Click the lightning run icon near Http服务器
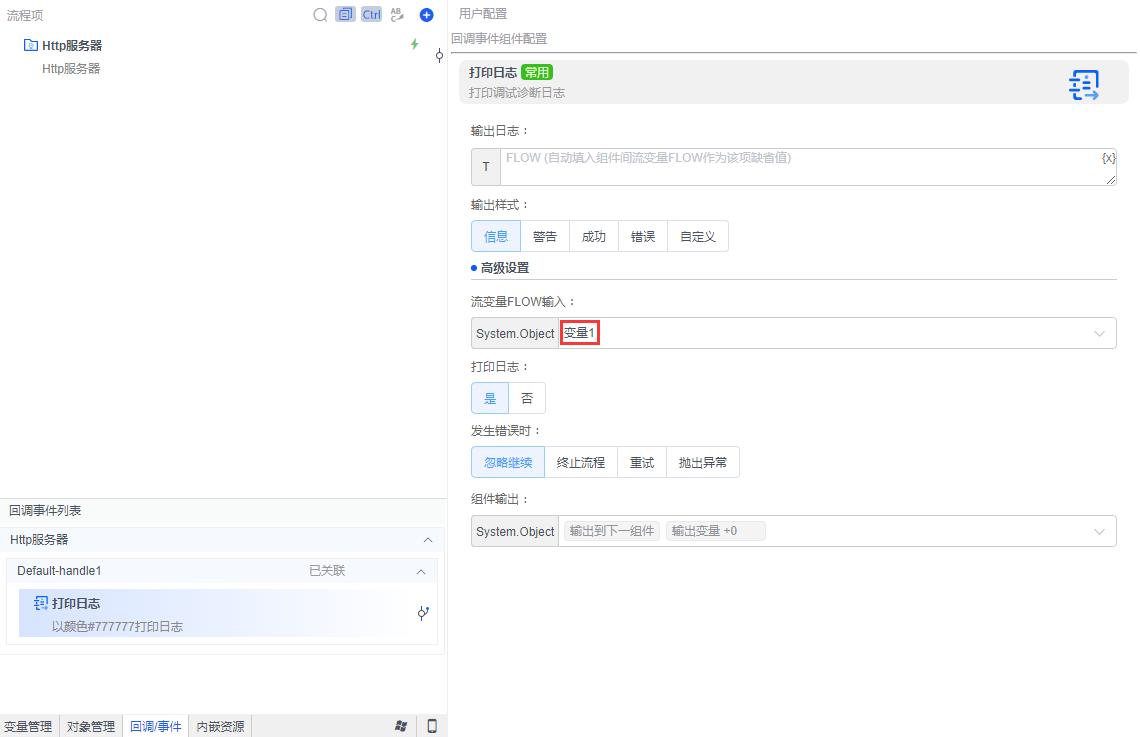Image resolution: width=1140 pixels, height=737 pixels. [x=415, y=44]
